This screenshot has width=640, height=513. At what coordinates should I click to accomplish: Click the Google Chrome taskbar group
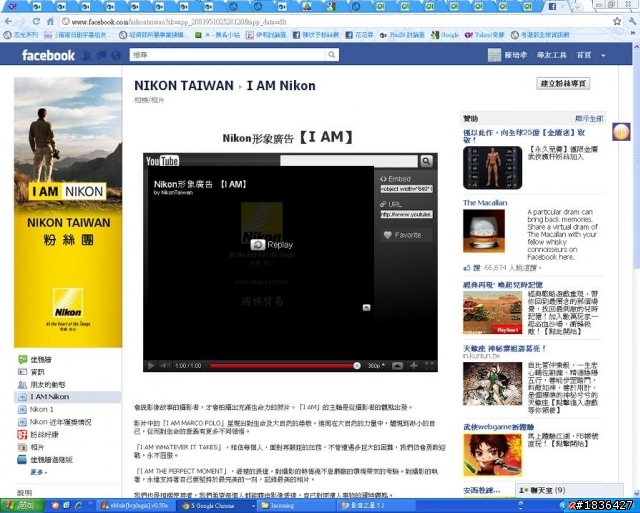click(216, 506)
